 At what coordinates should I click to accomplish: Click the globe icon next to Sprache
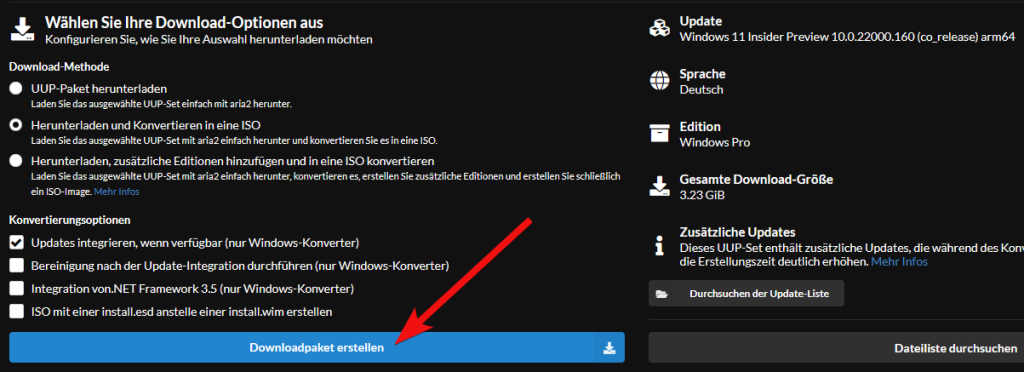(659, 81)
